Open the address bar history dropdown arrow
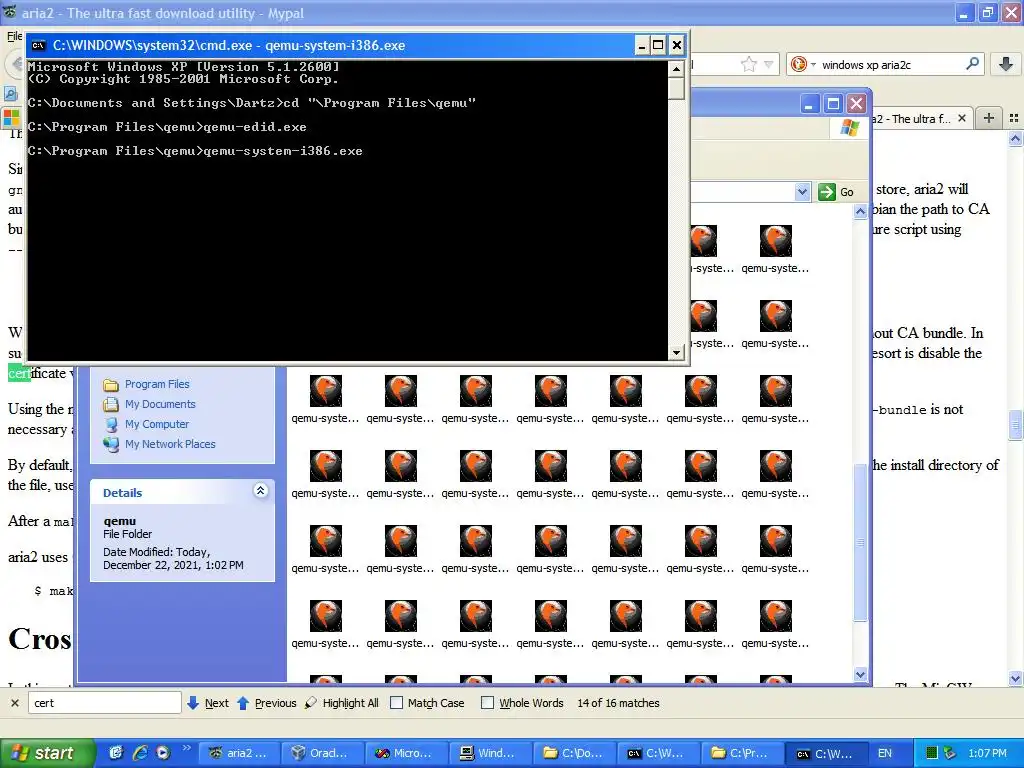1024x768 pixels. 769,64
